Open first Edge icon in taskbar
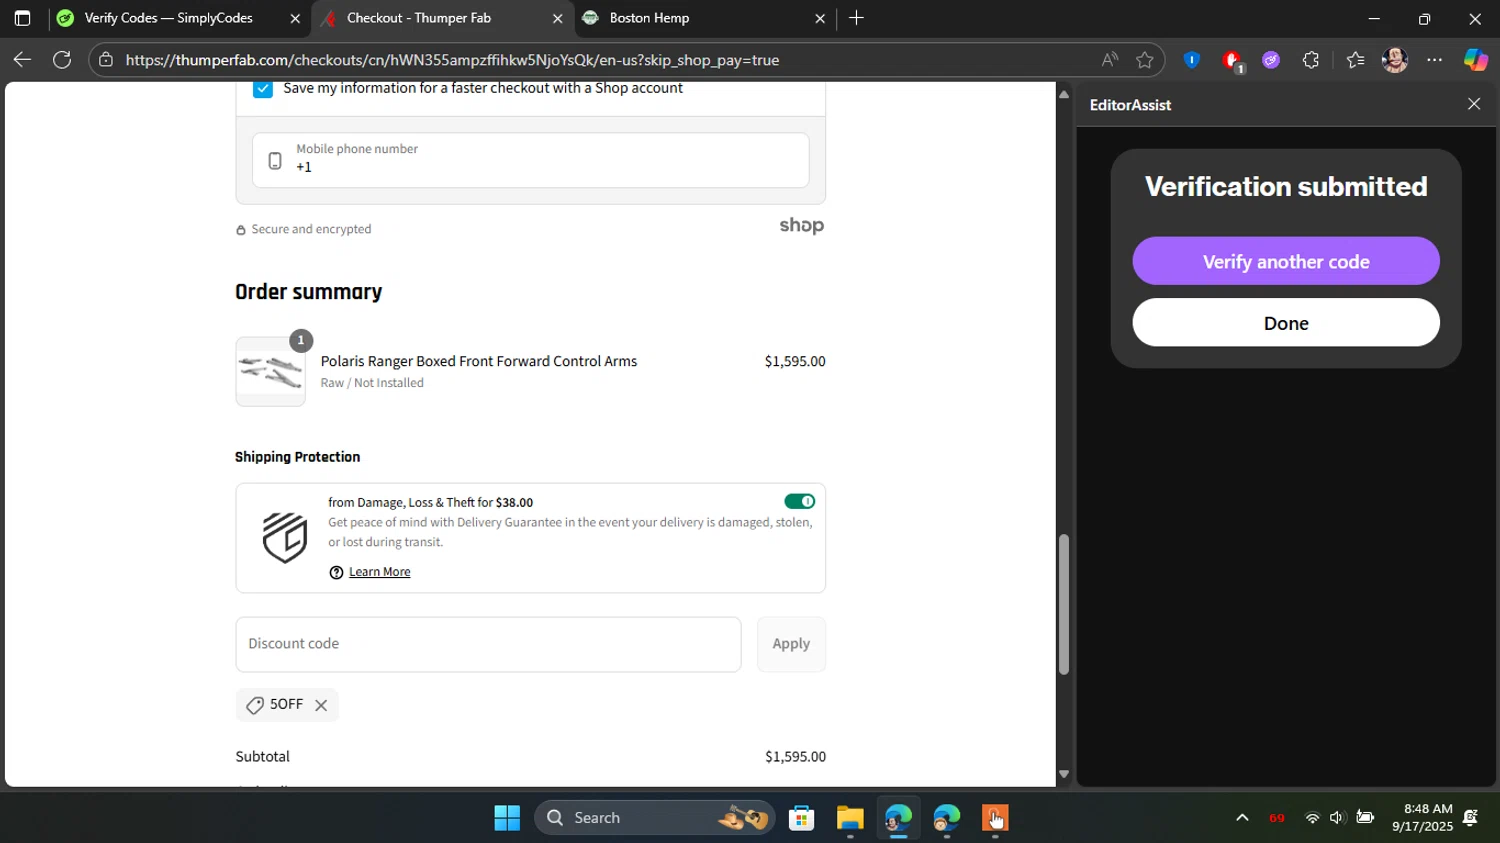The height and width of the screenshot is (843, 1500). (898, 818)
